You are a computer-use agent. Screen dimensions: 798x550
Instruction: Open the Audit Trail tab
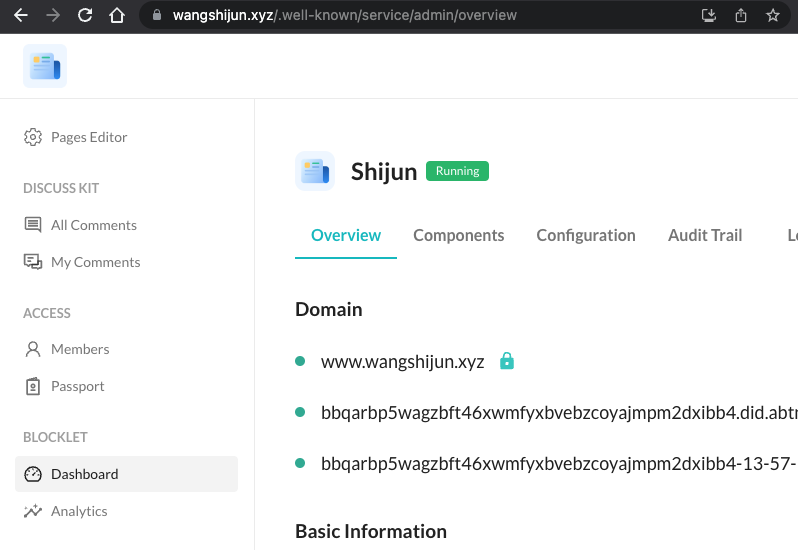(704, 235)
